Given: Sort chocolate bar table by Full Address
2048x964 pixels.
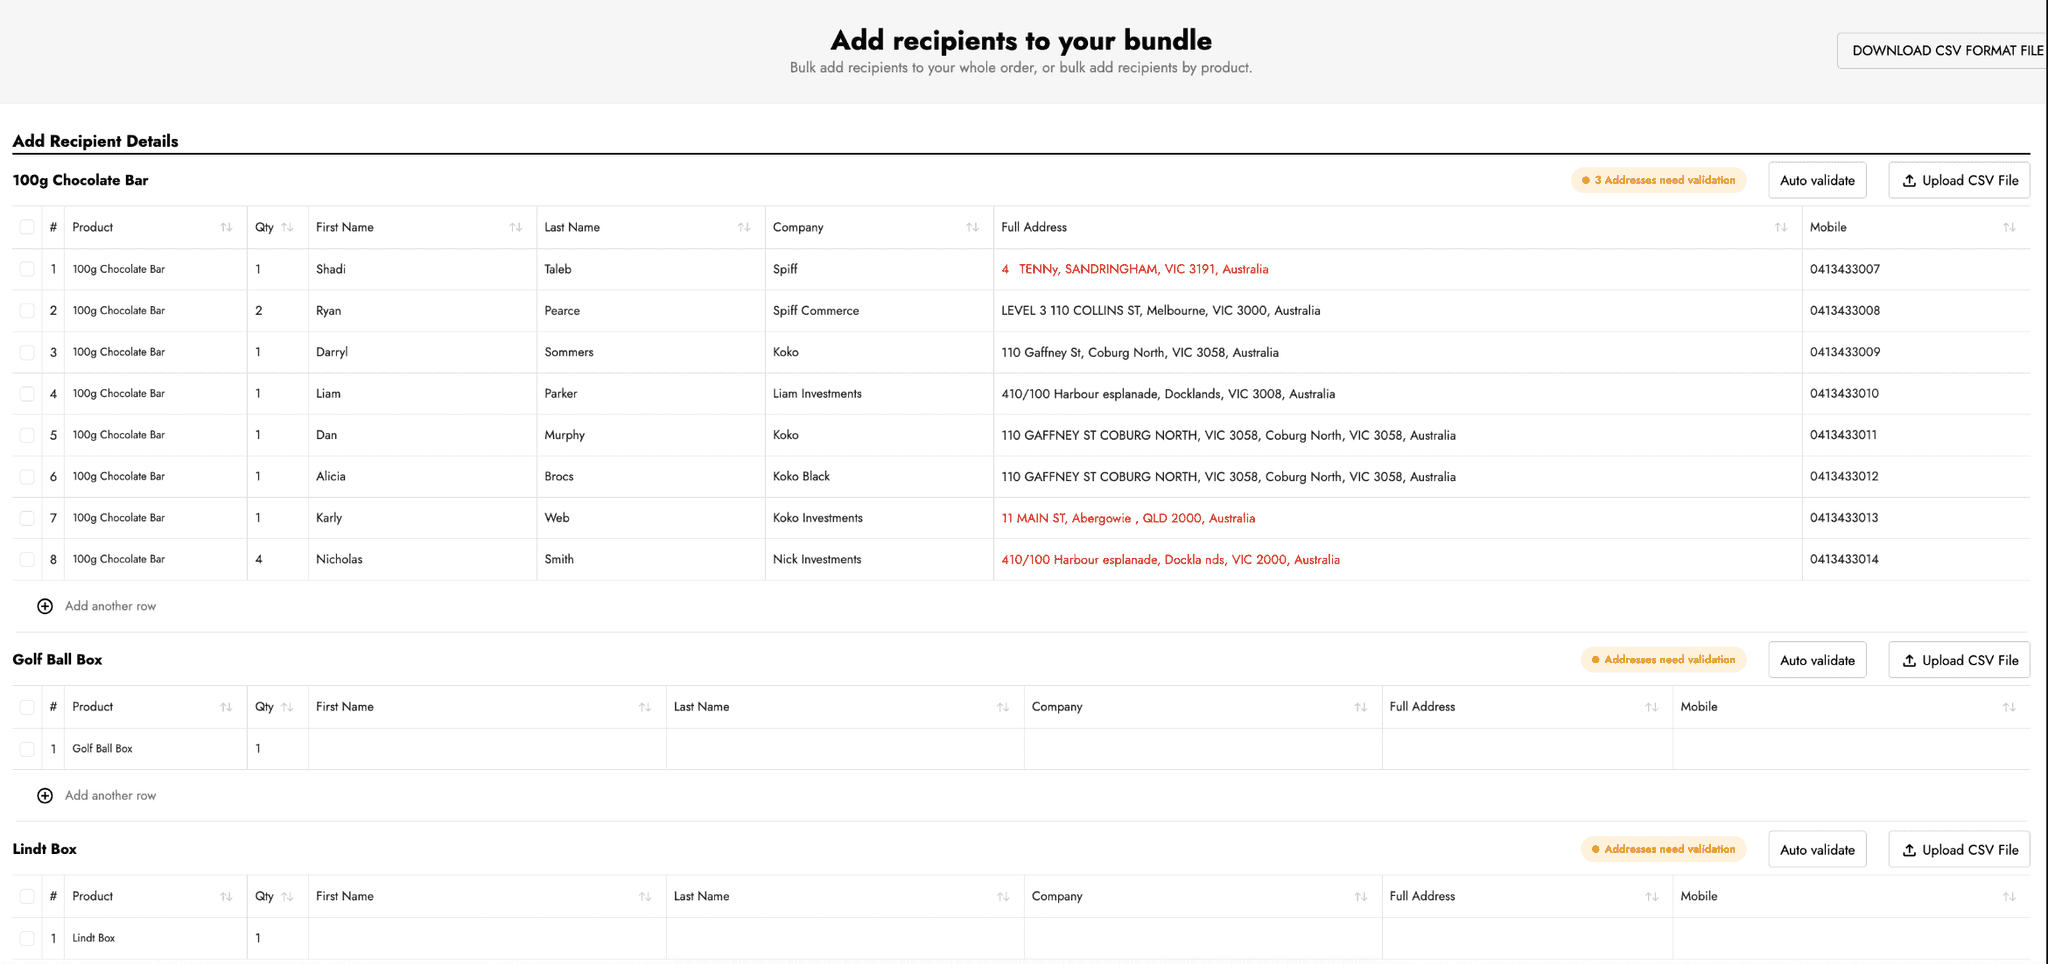Looking at the screenshot, I should click(x=1780, y=228).
